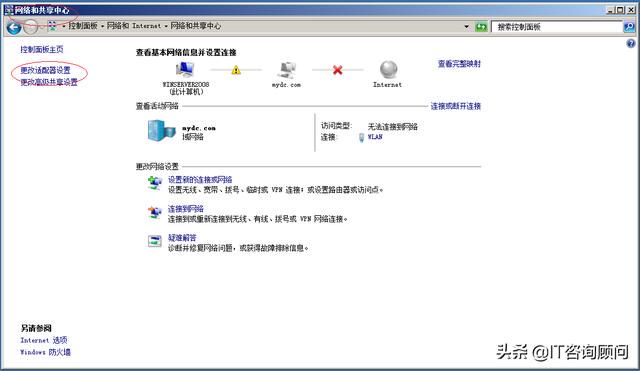This screenshot has height=371, width=640.
Task: Expand the arrow before 网络和 Internet breadcrumb
Action: 102,26
